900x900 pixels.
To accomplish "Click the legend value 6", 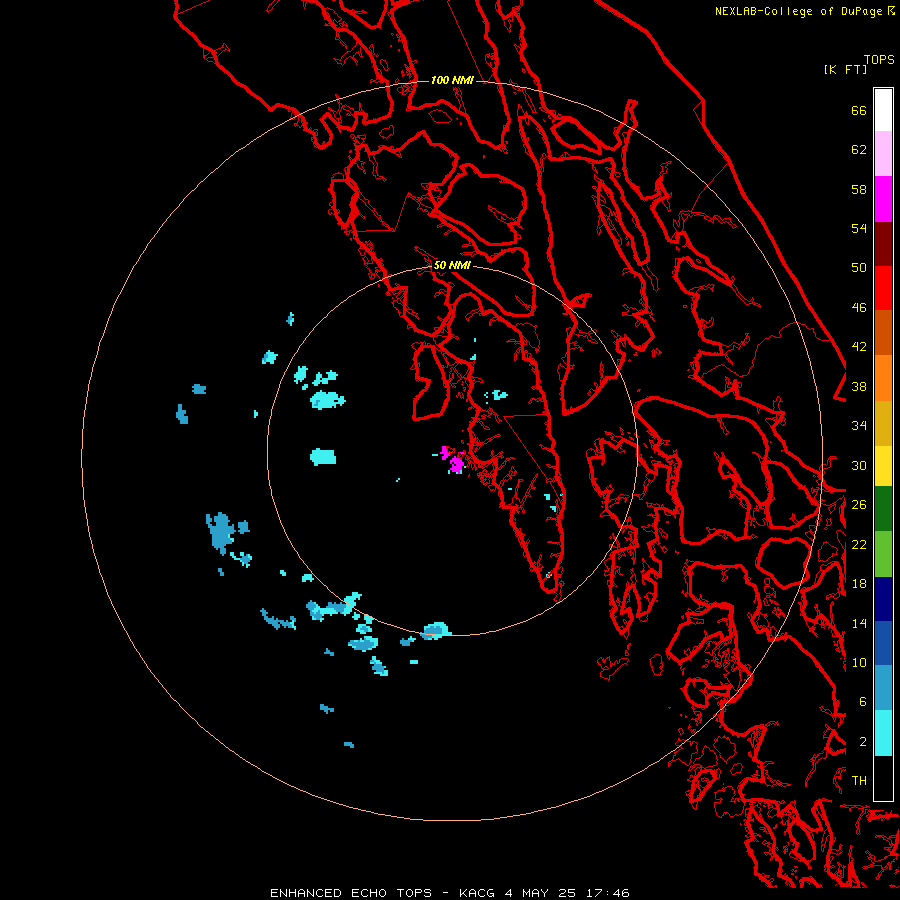I will (863, 702).
